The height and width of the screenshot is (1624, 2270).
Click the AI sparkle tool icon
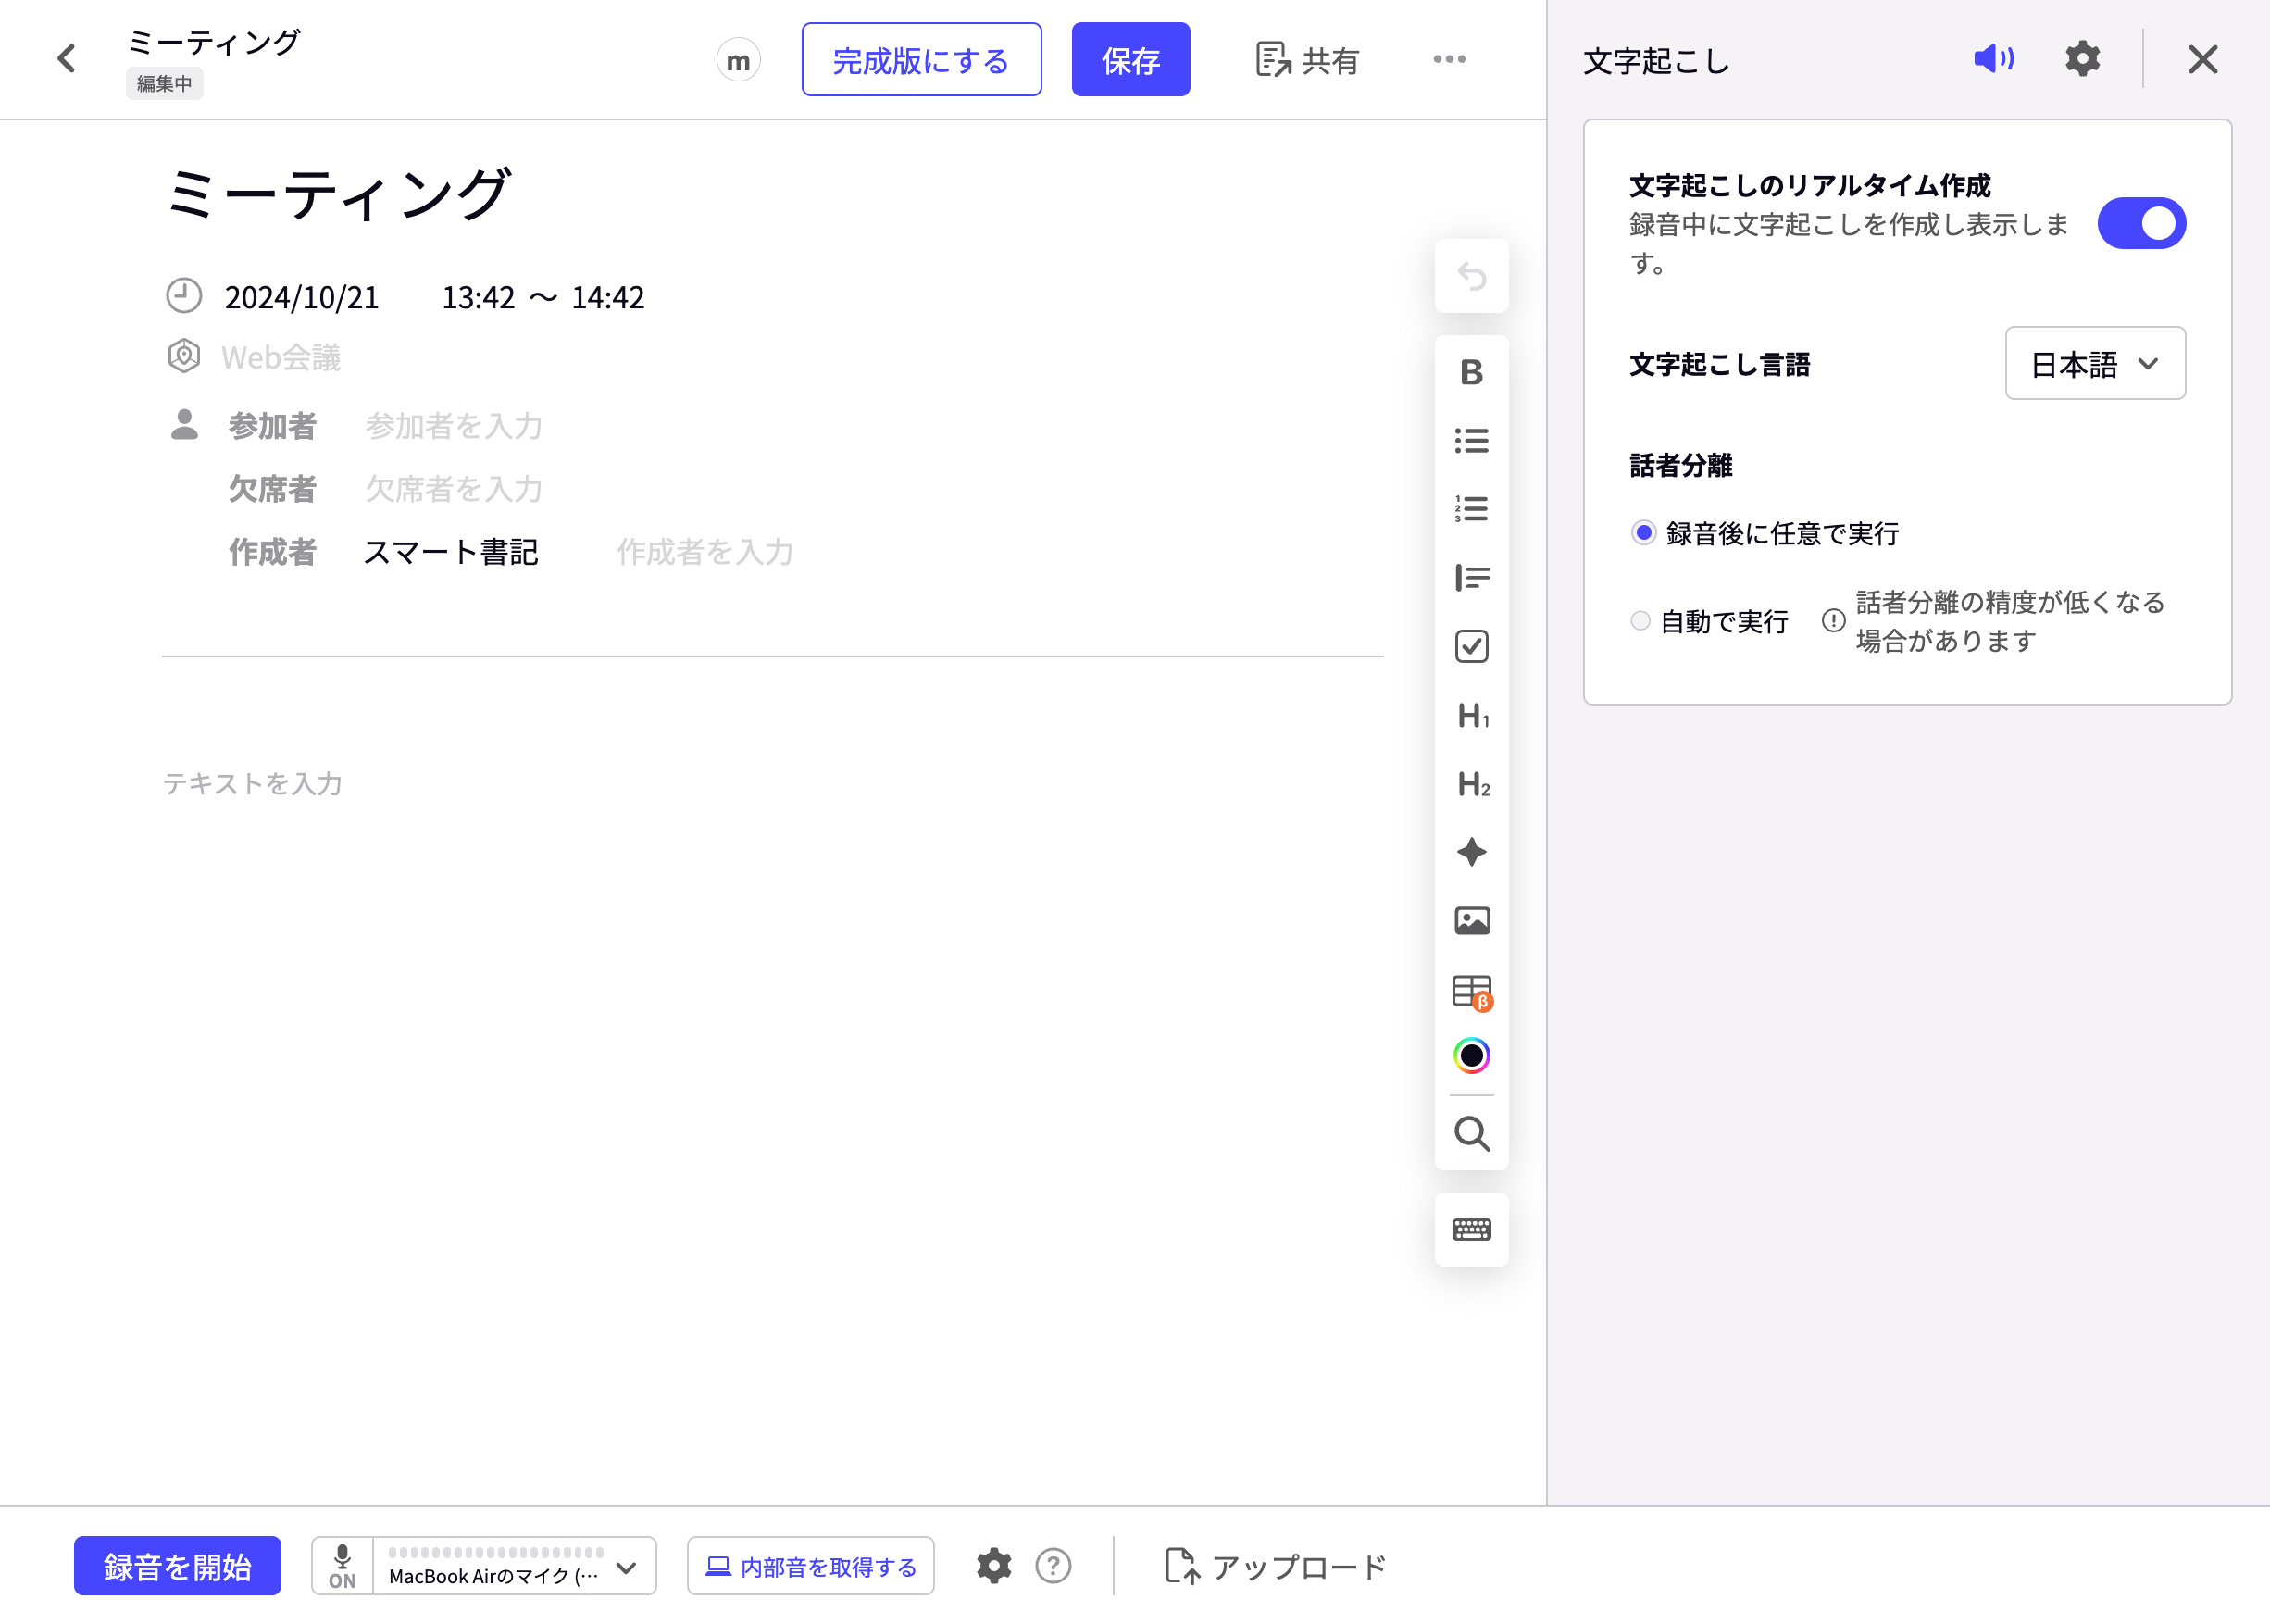(1471, 852)
